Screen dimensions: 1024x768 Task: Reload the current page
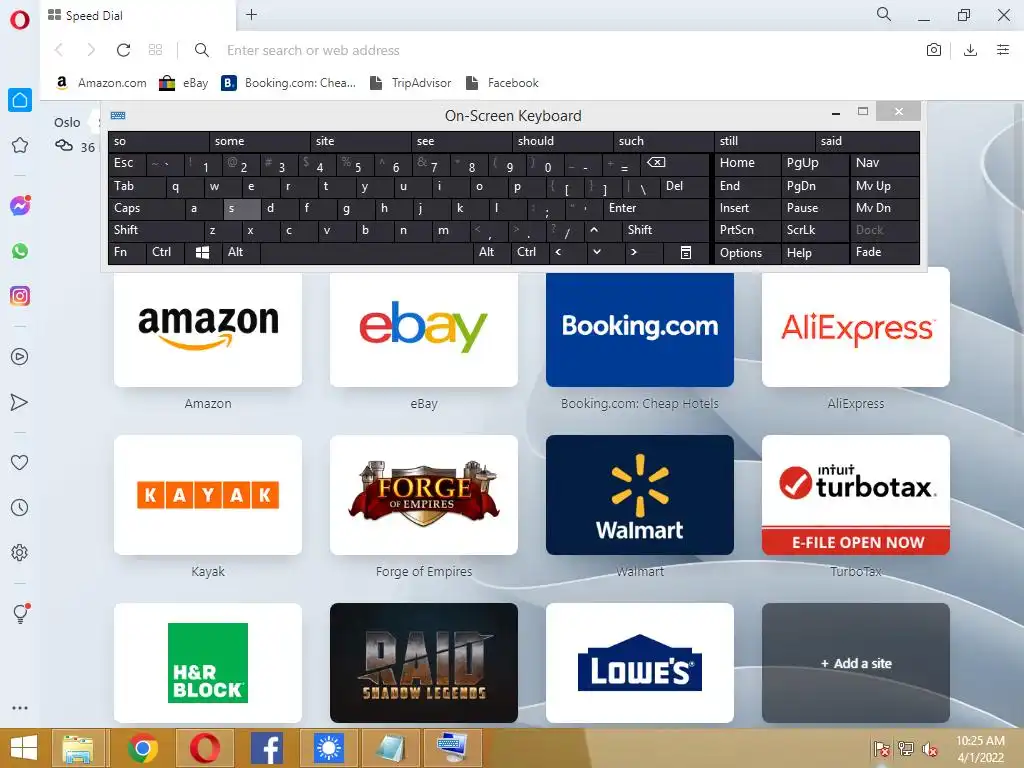(x=123, y=50)
